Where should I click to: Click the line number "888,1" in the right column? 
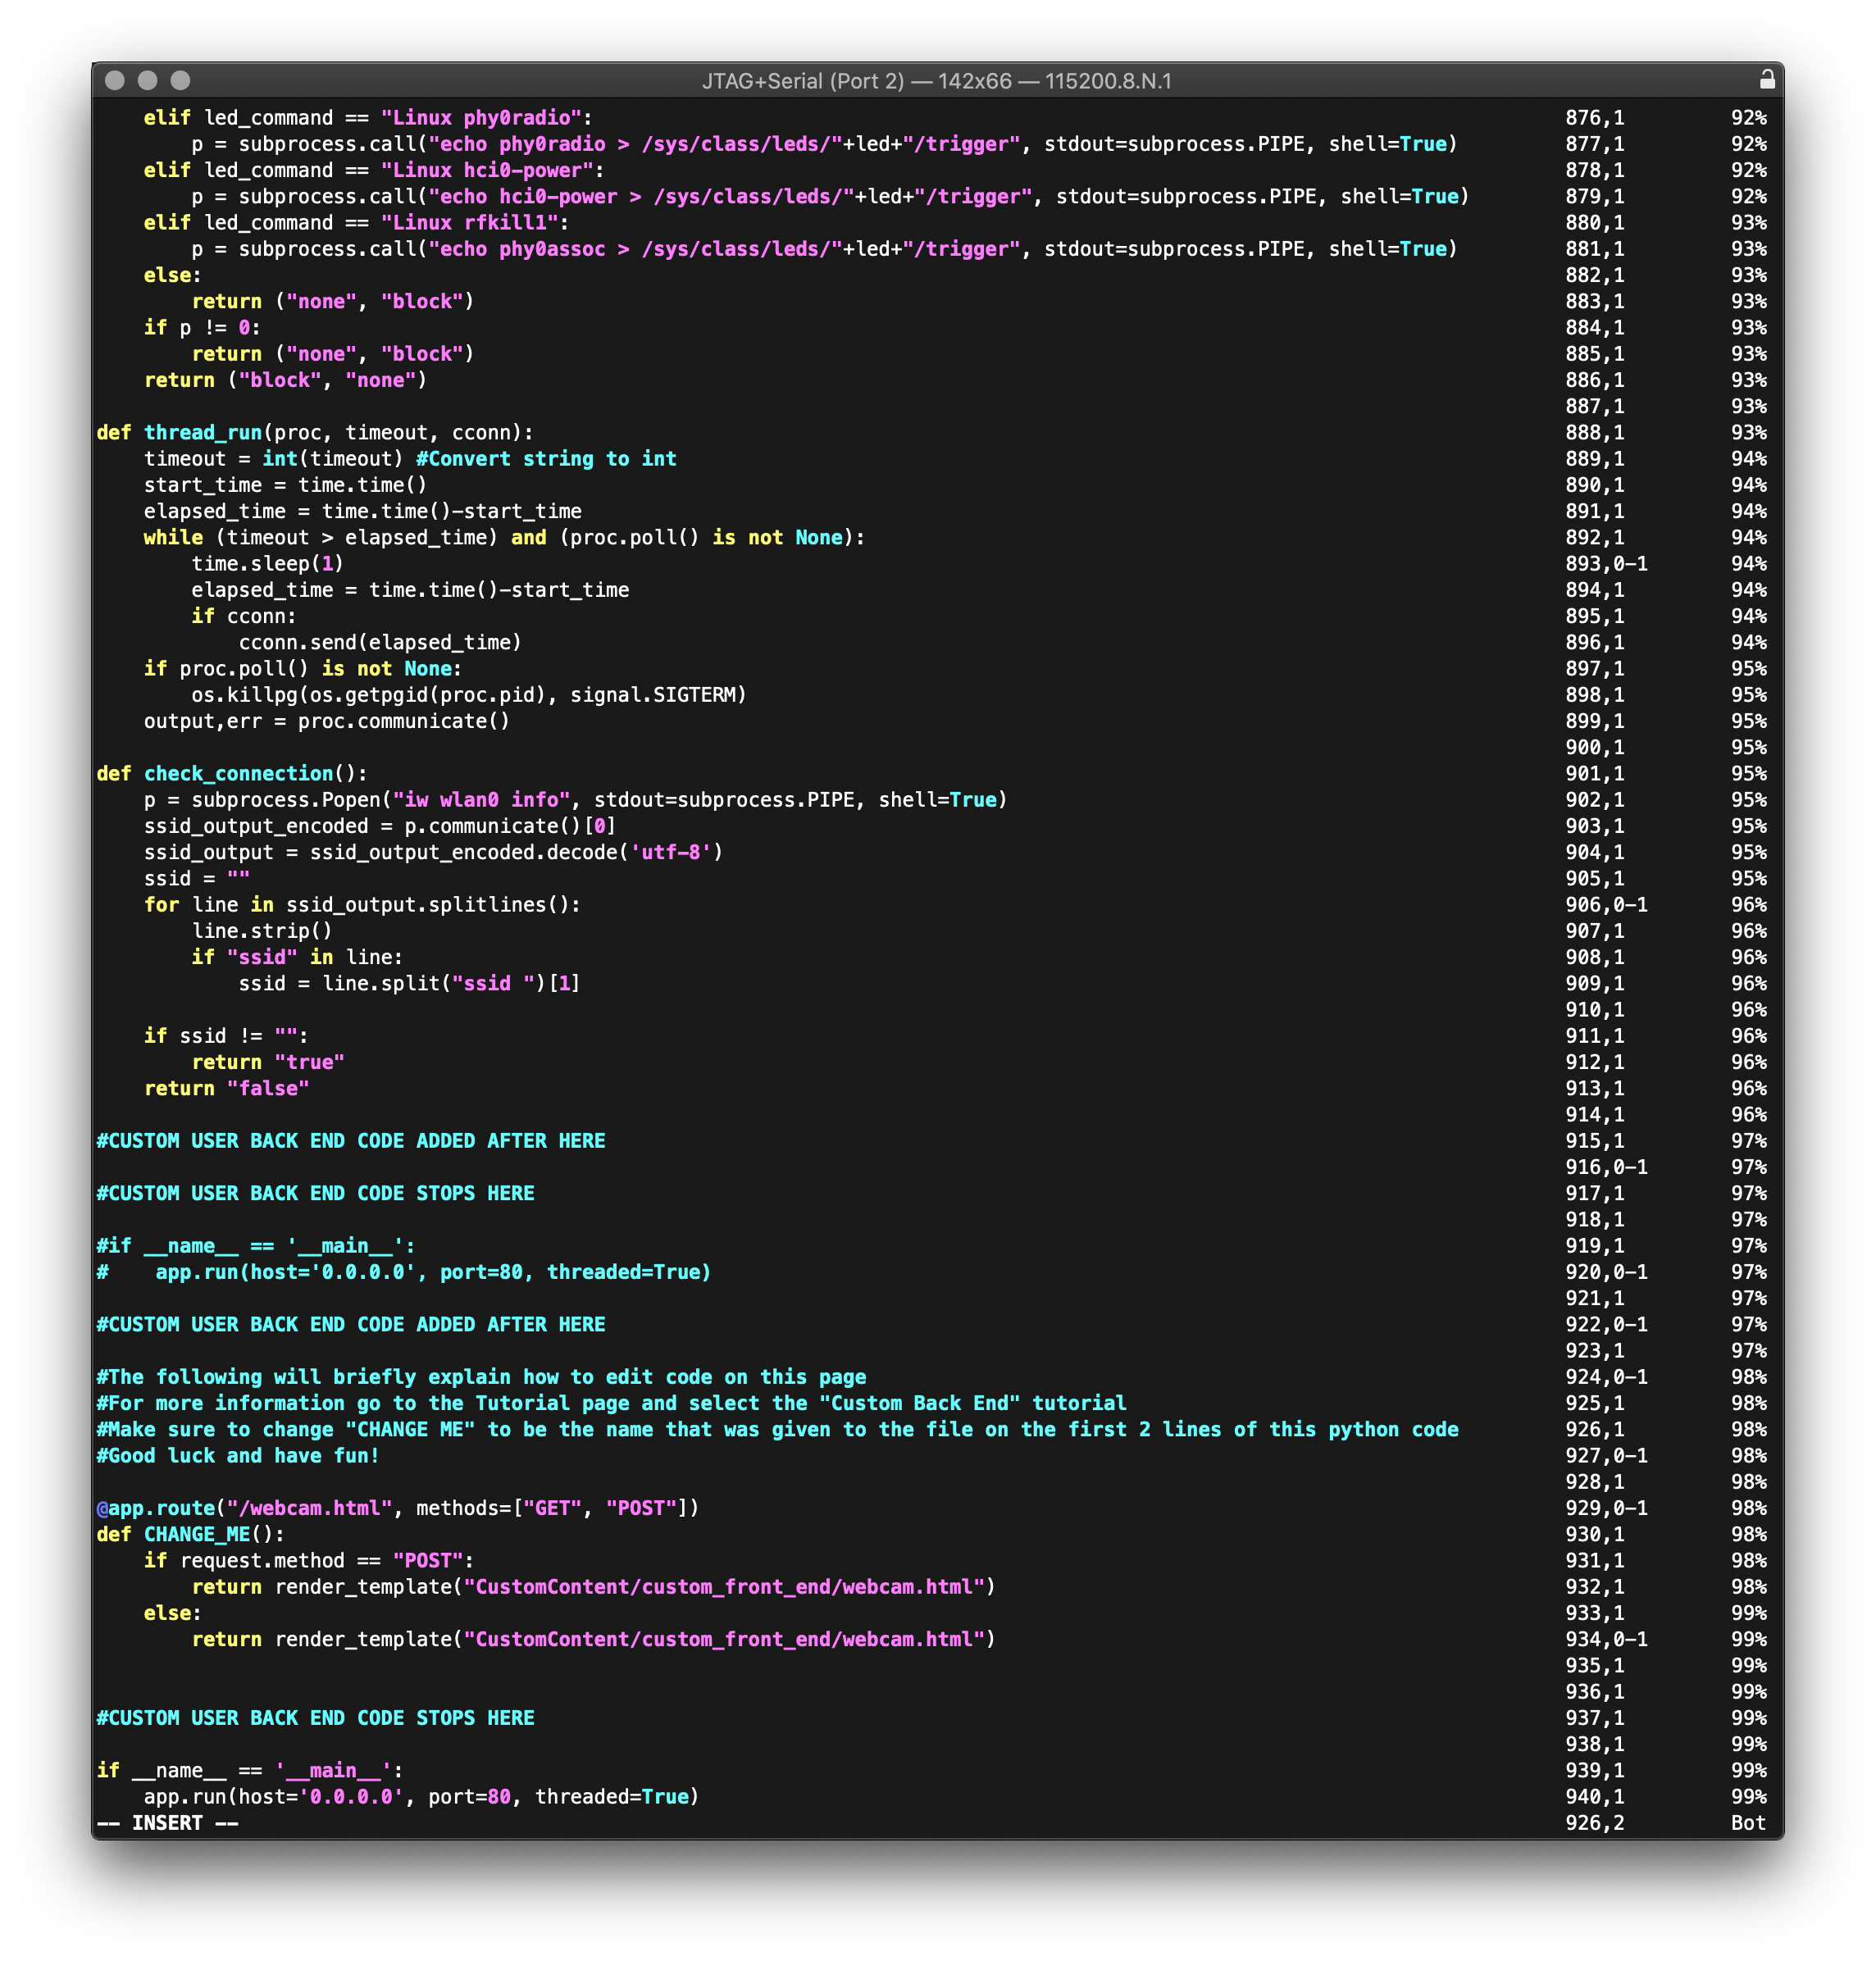coord(1595,433)
